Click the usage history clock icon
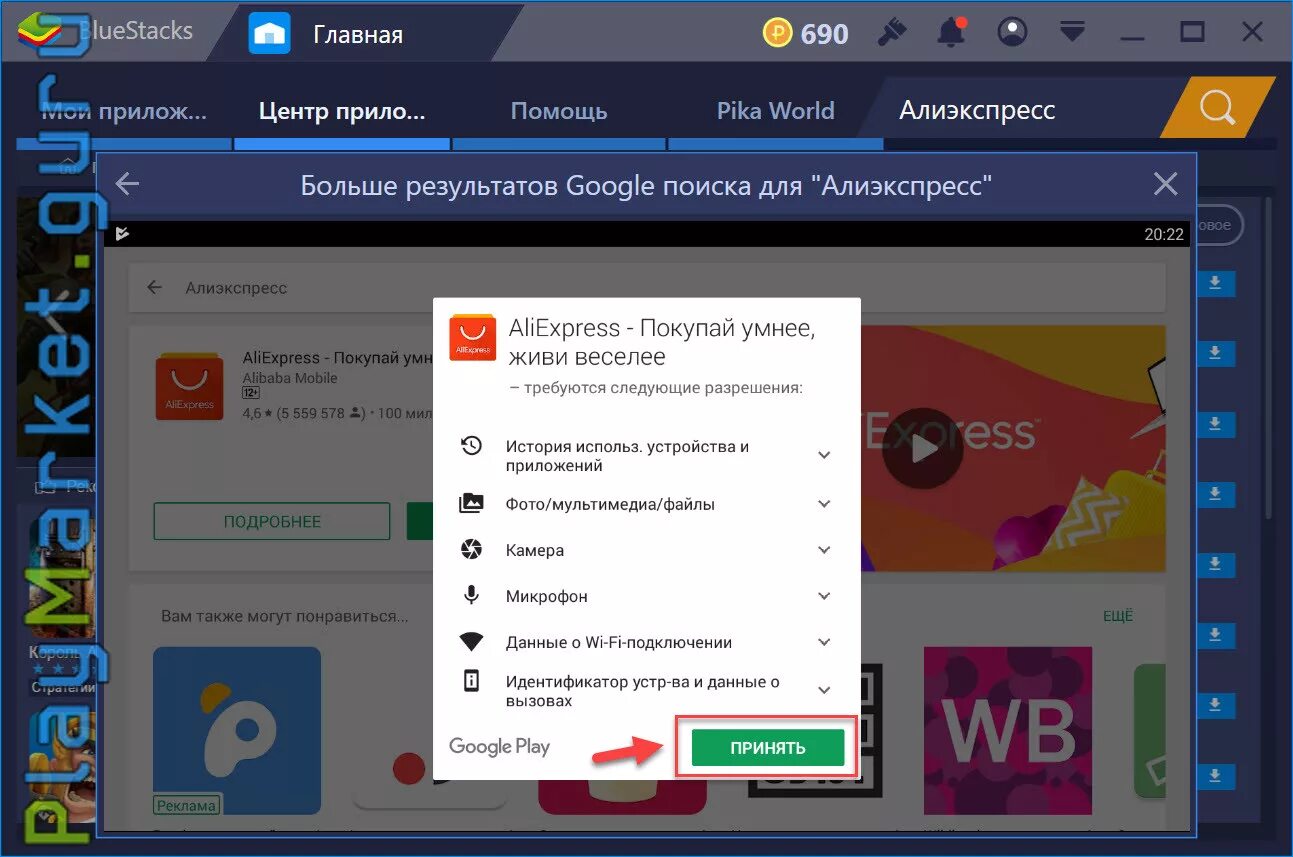This screenshot has width=1293, height=857. pos(471,447)
